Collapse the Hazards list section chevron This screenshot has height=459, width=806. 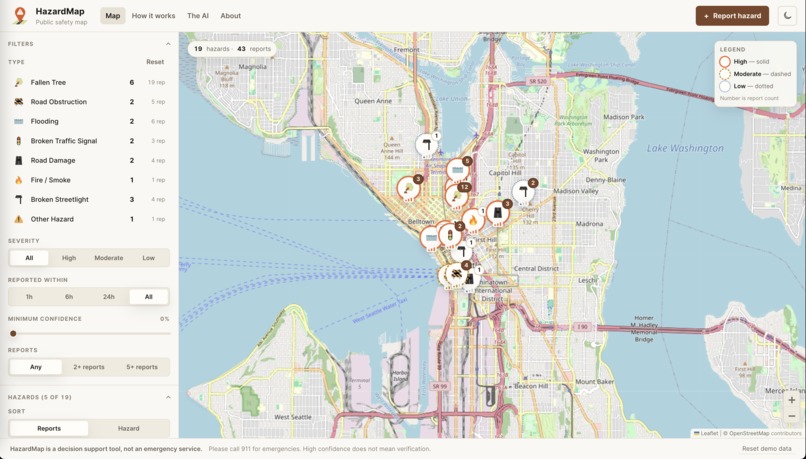(168, 397)
